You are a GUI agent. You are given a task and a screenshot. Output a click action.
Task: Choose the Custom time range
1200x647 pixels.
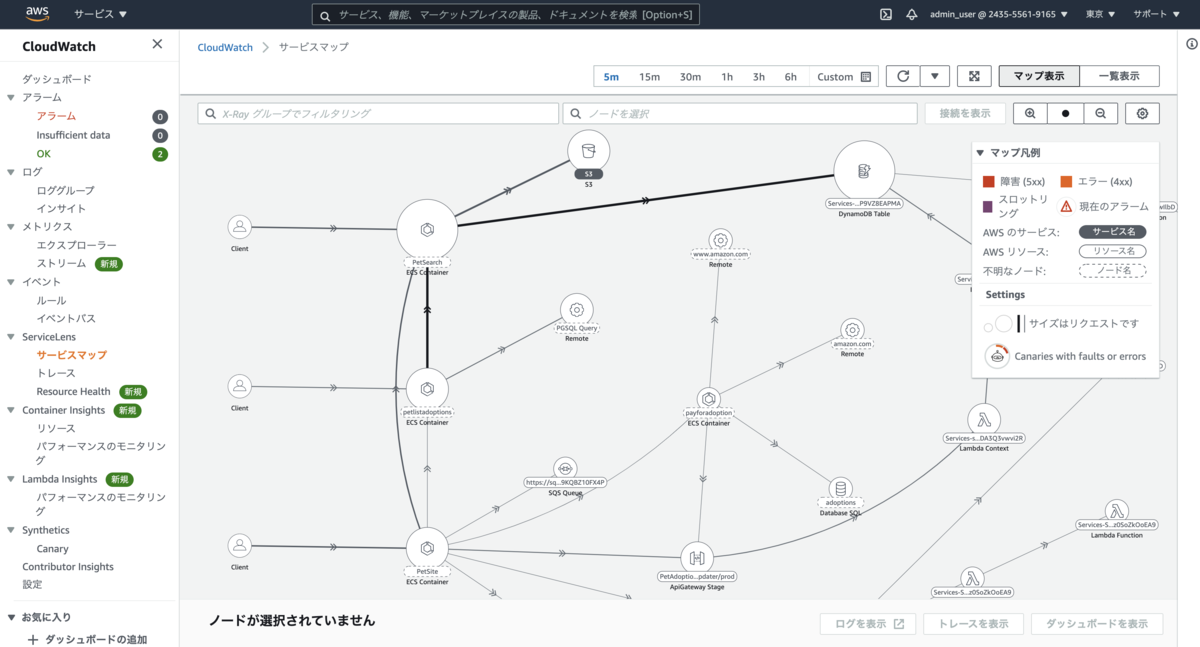844,77
